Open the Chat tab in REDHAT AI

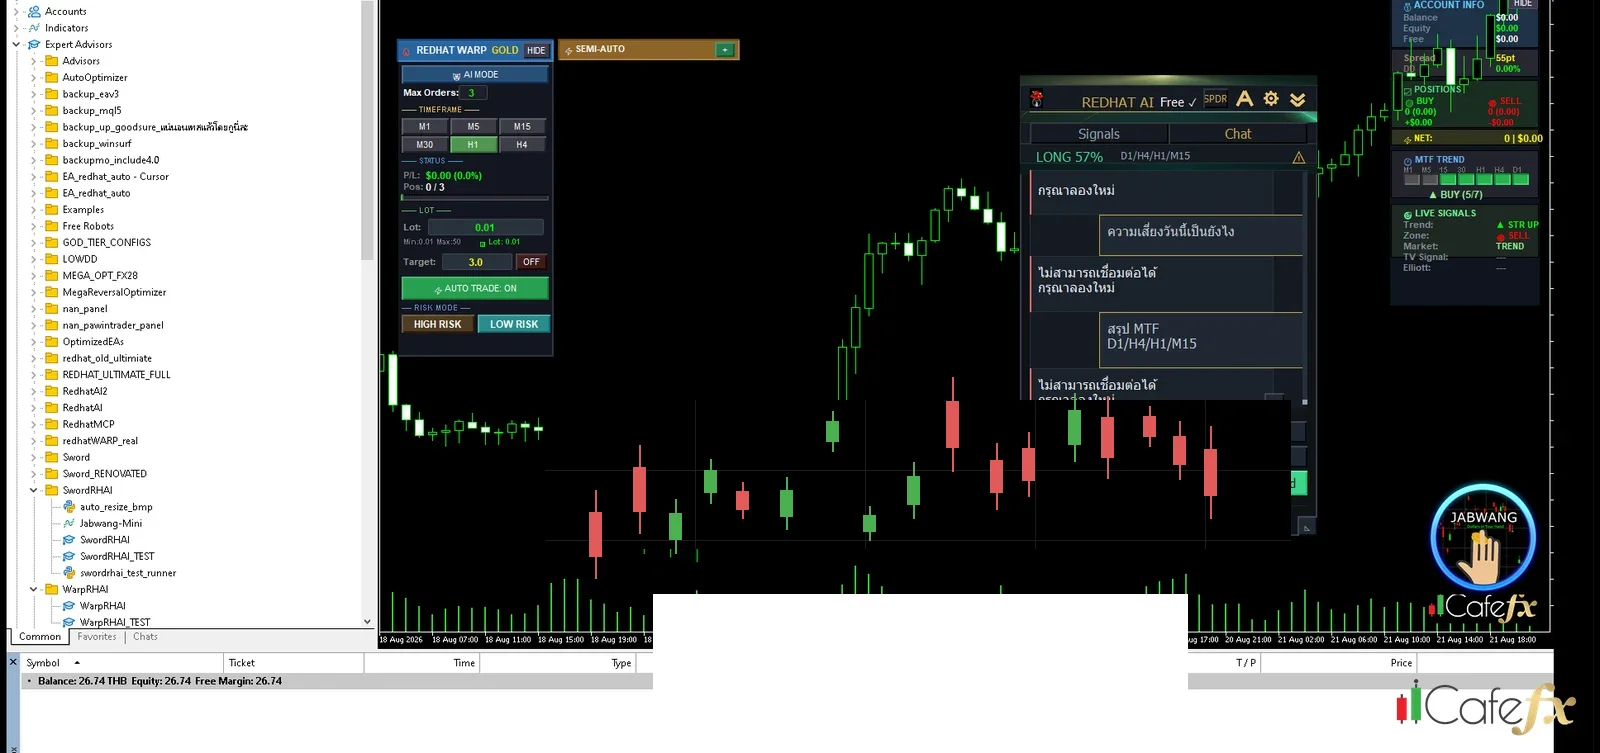[1238, 134]
